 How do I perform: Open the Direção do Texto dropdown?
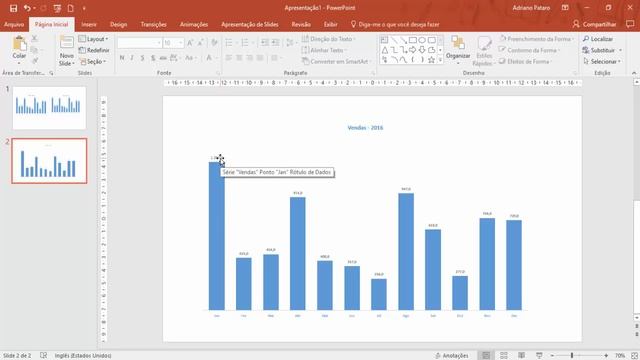[x=329, y=39]
